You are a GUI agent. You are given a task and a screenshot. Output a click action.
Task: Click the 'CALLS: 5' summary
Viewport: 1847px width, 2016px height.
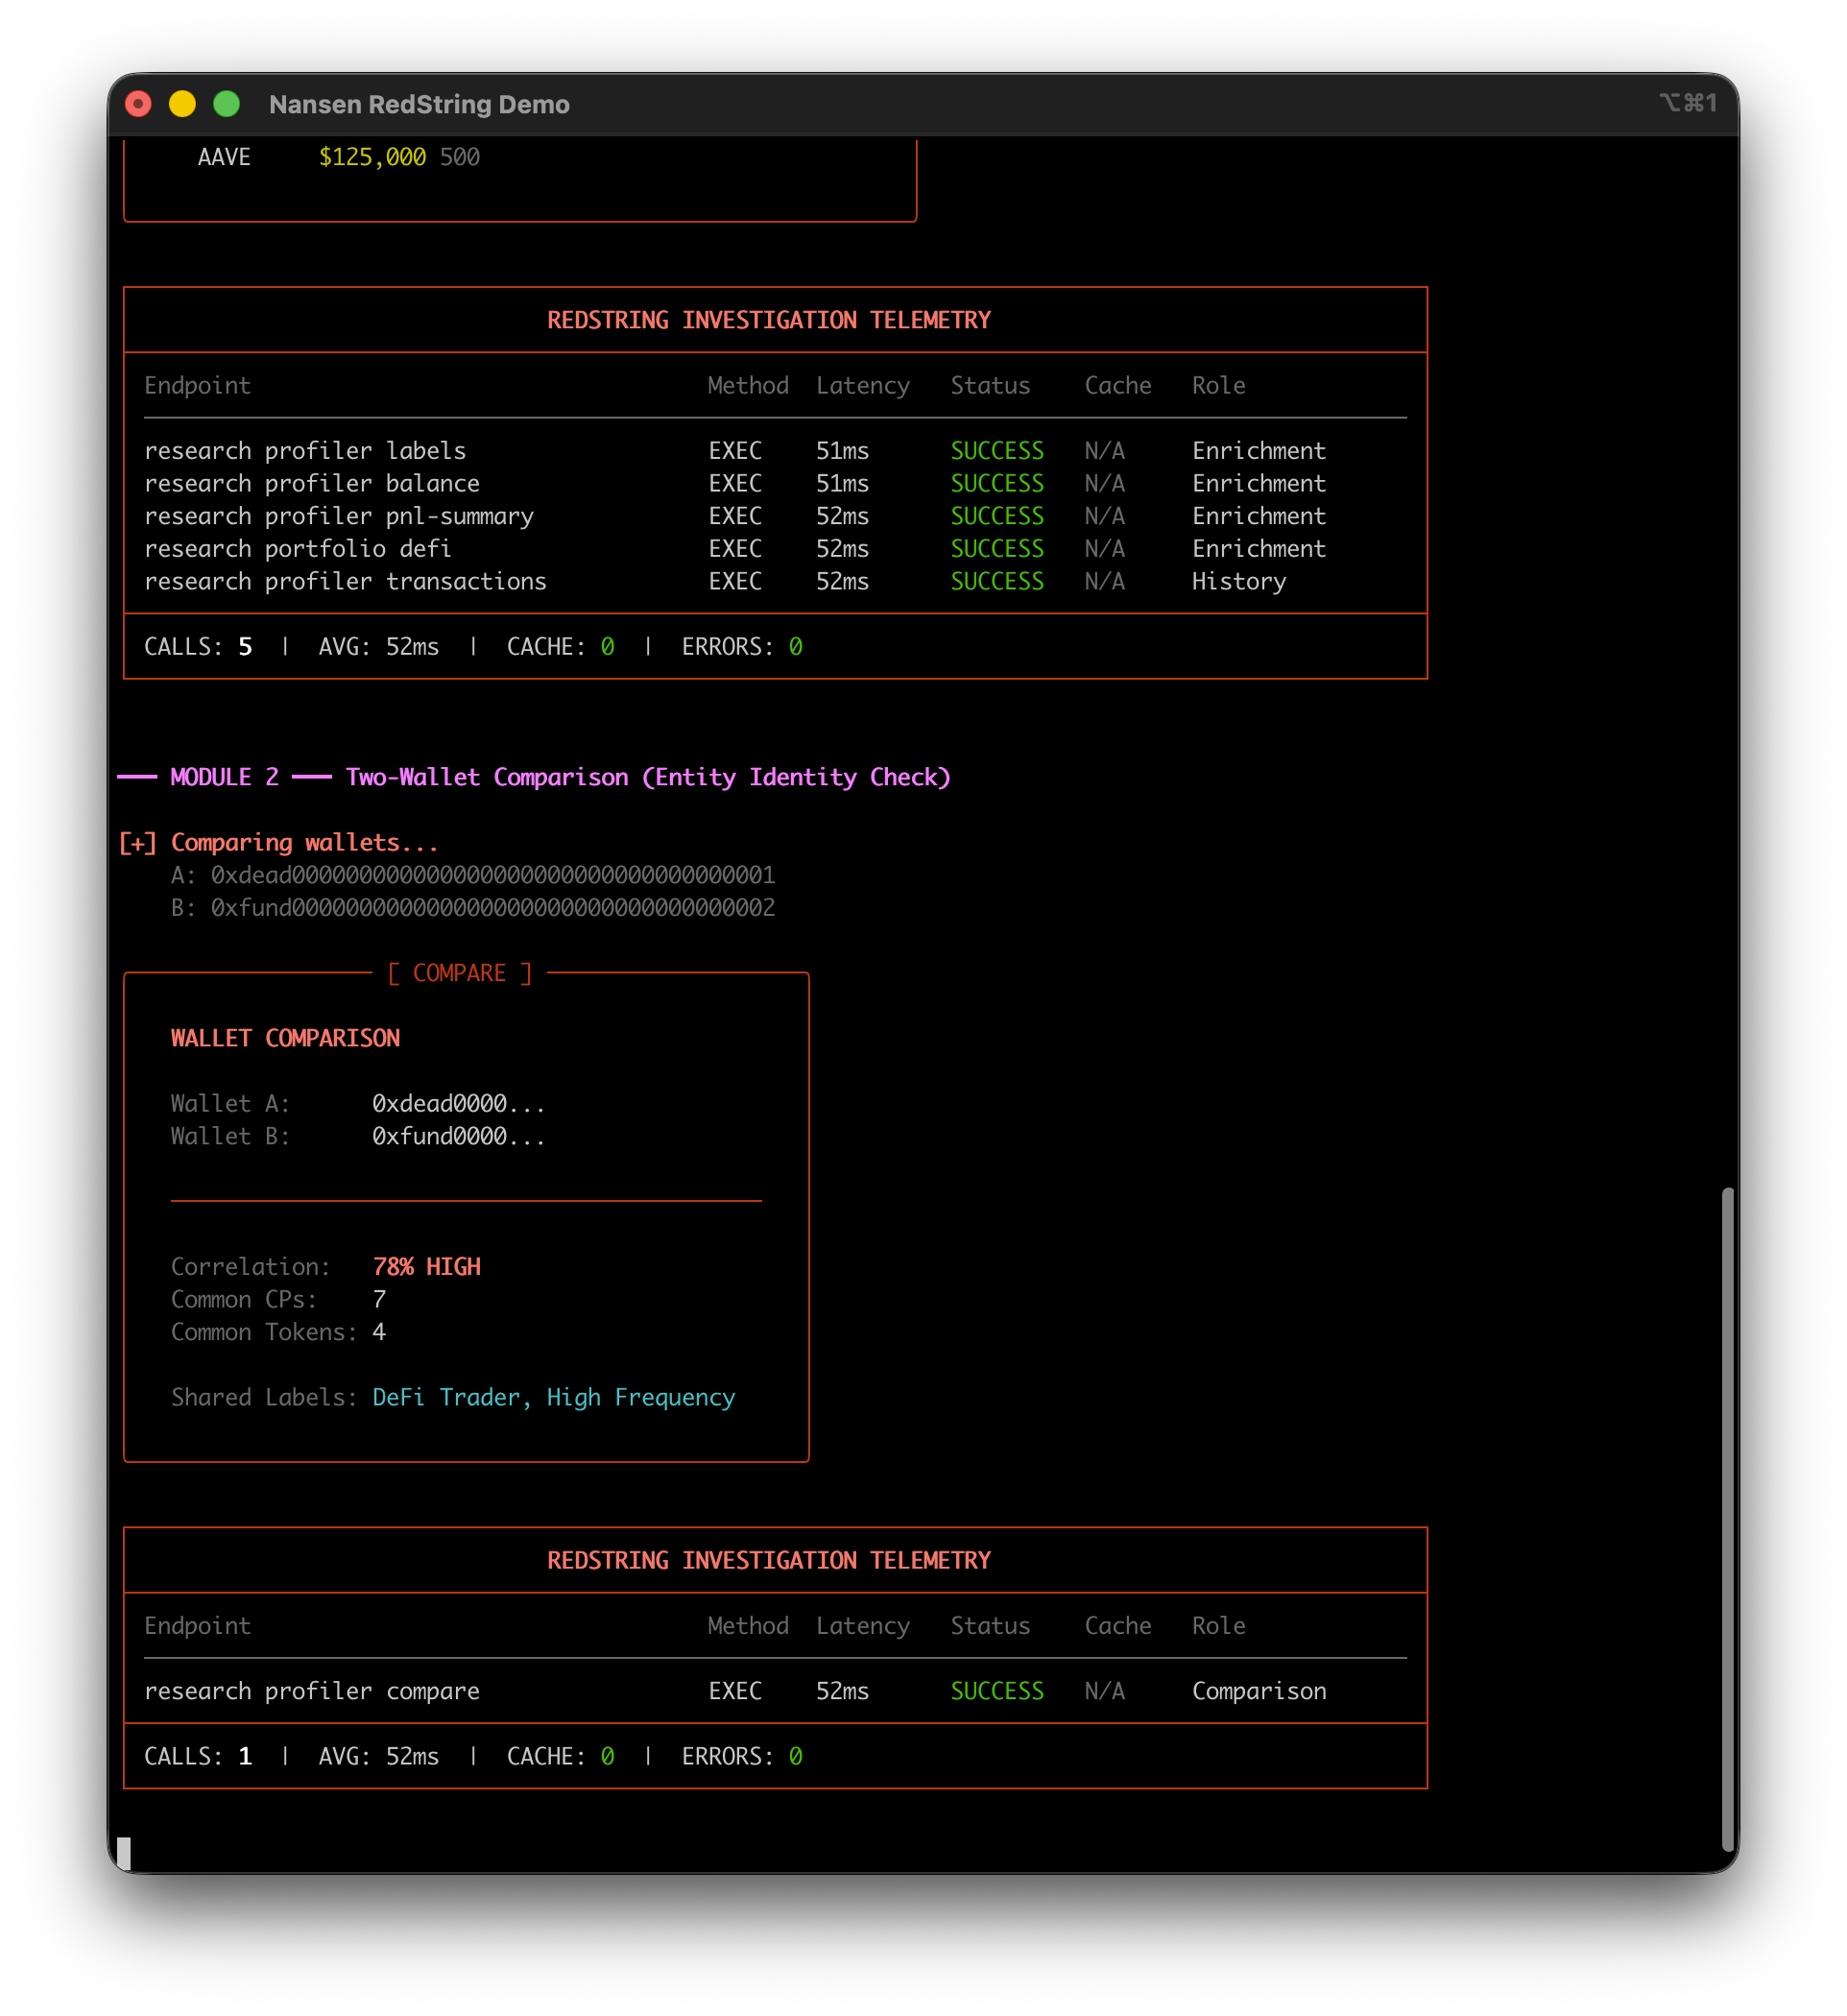tap(198, 647)
